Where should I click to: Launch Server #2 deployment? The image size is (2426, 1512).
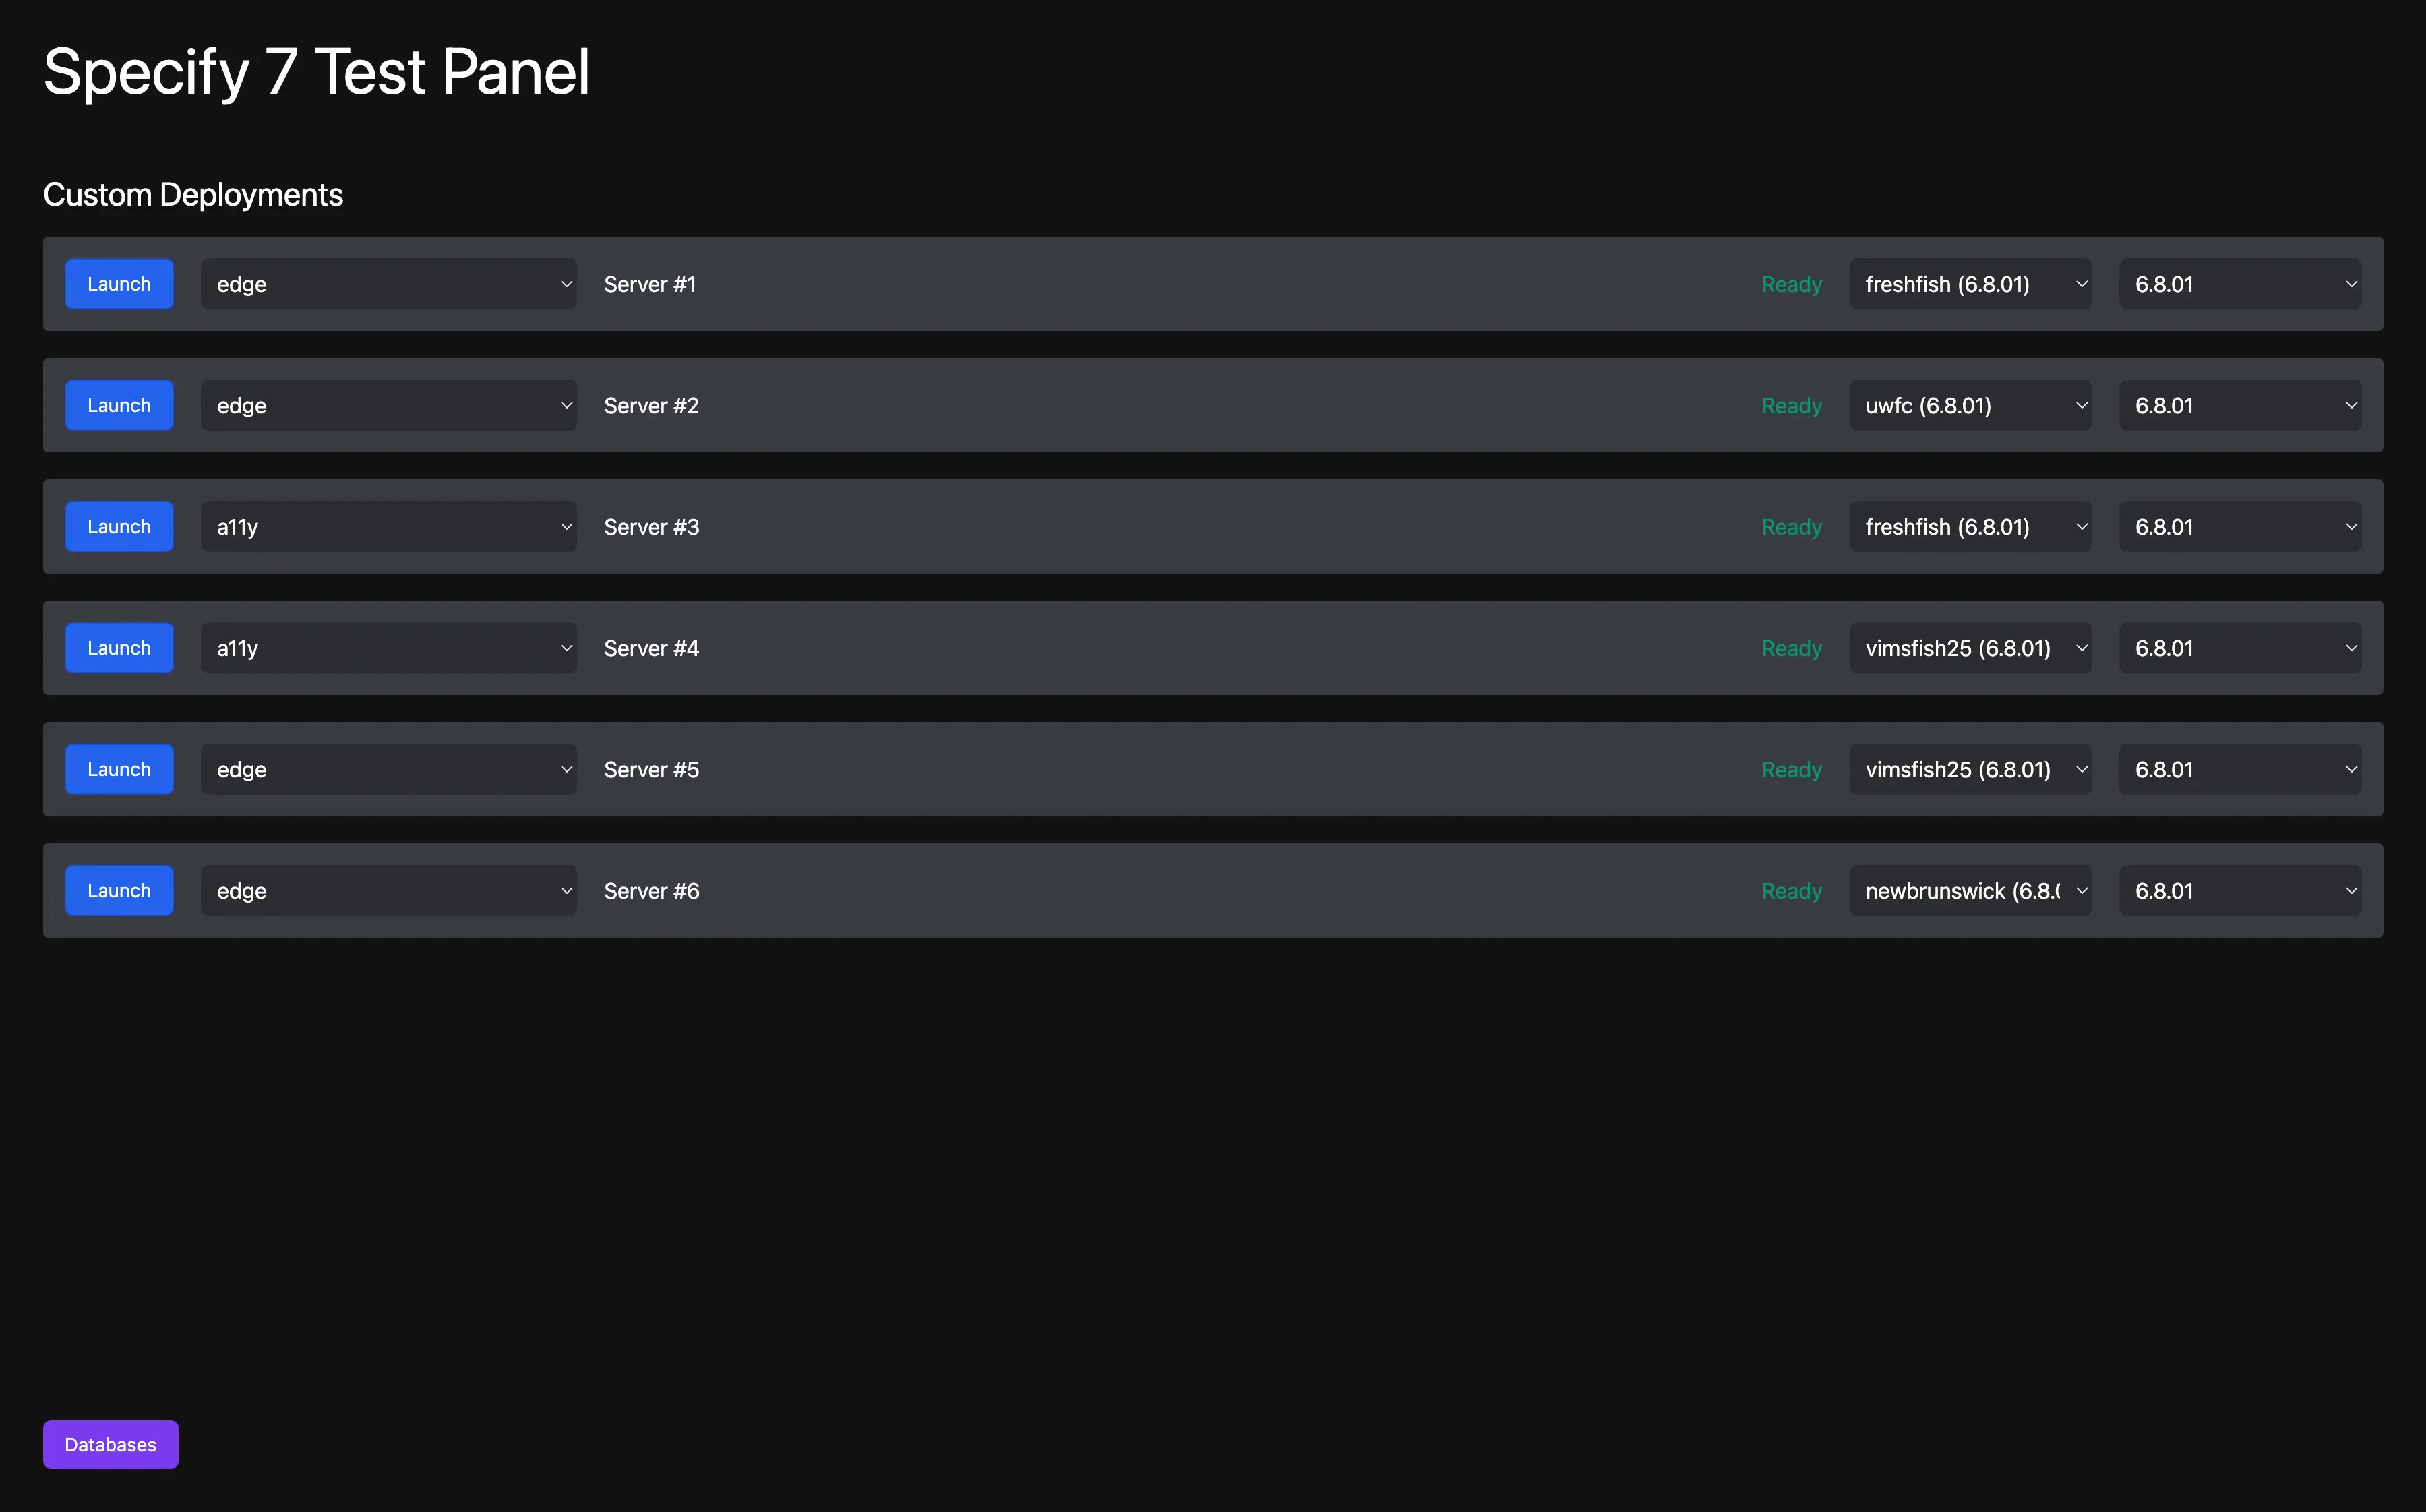119,405
